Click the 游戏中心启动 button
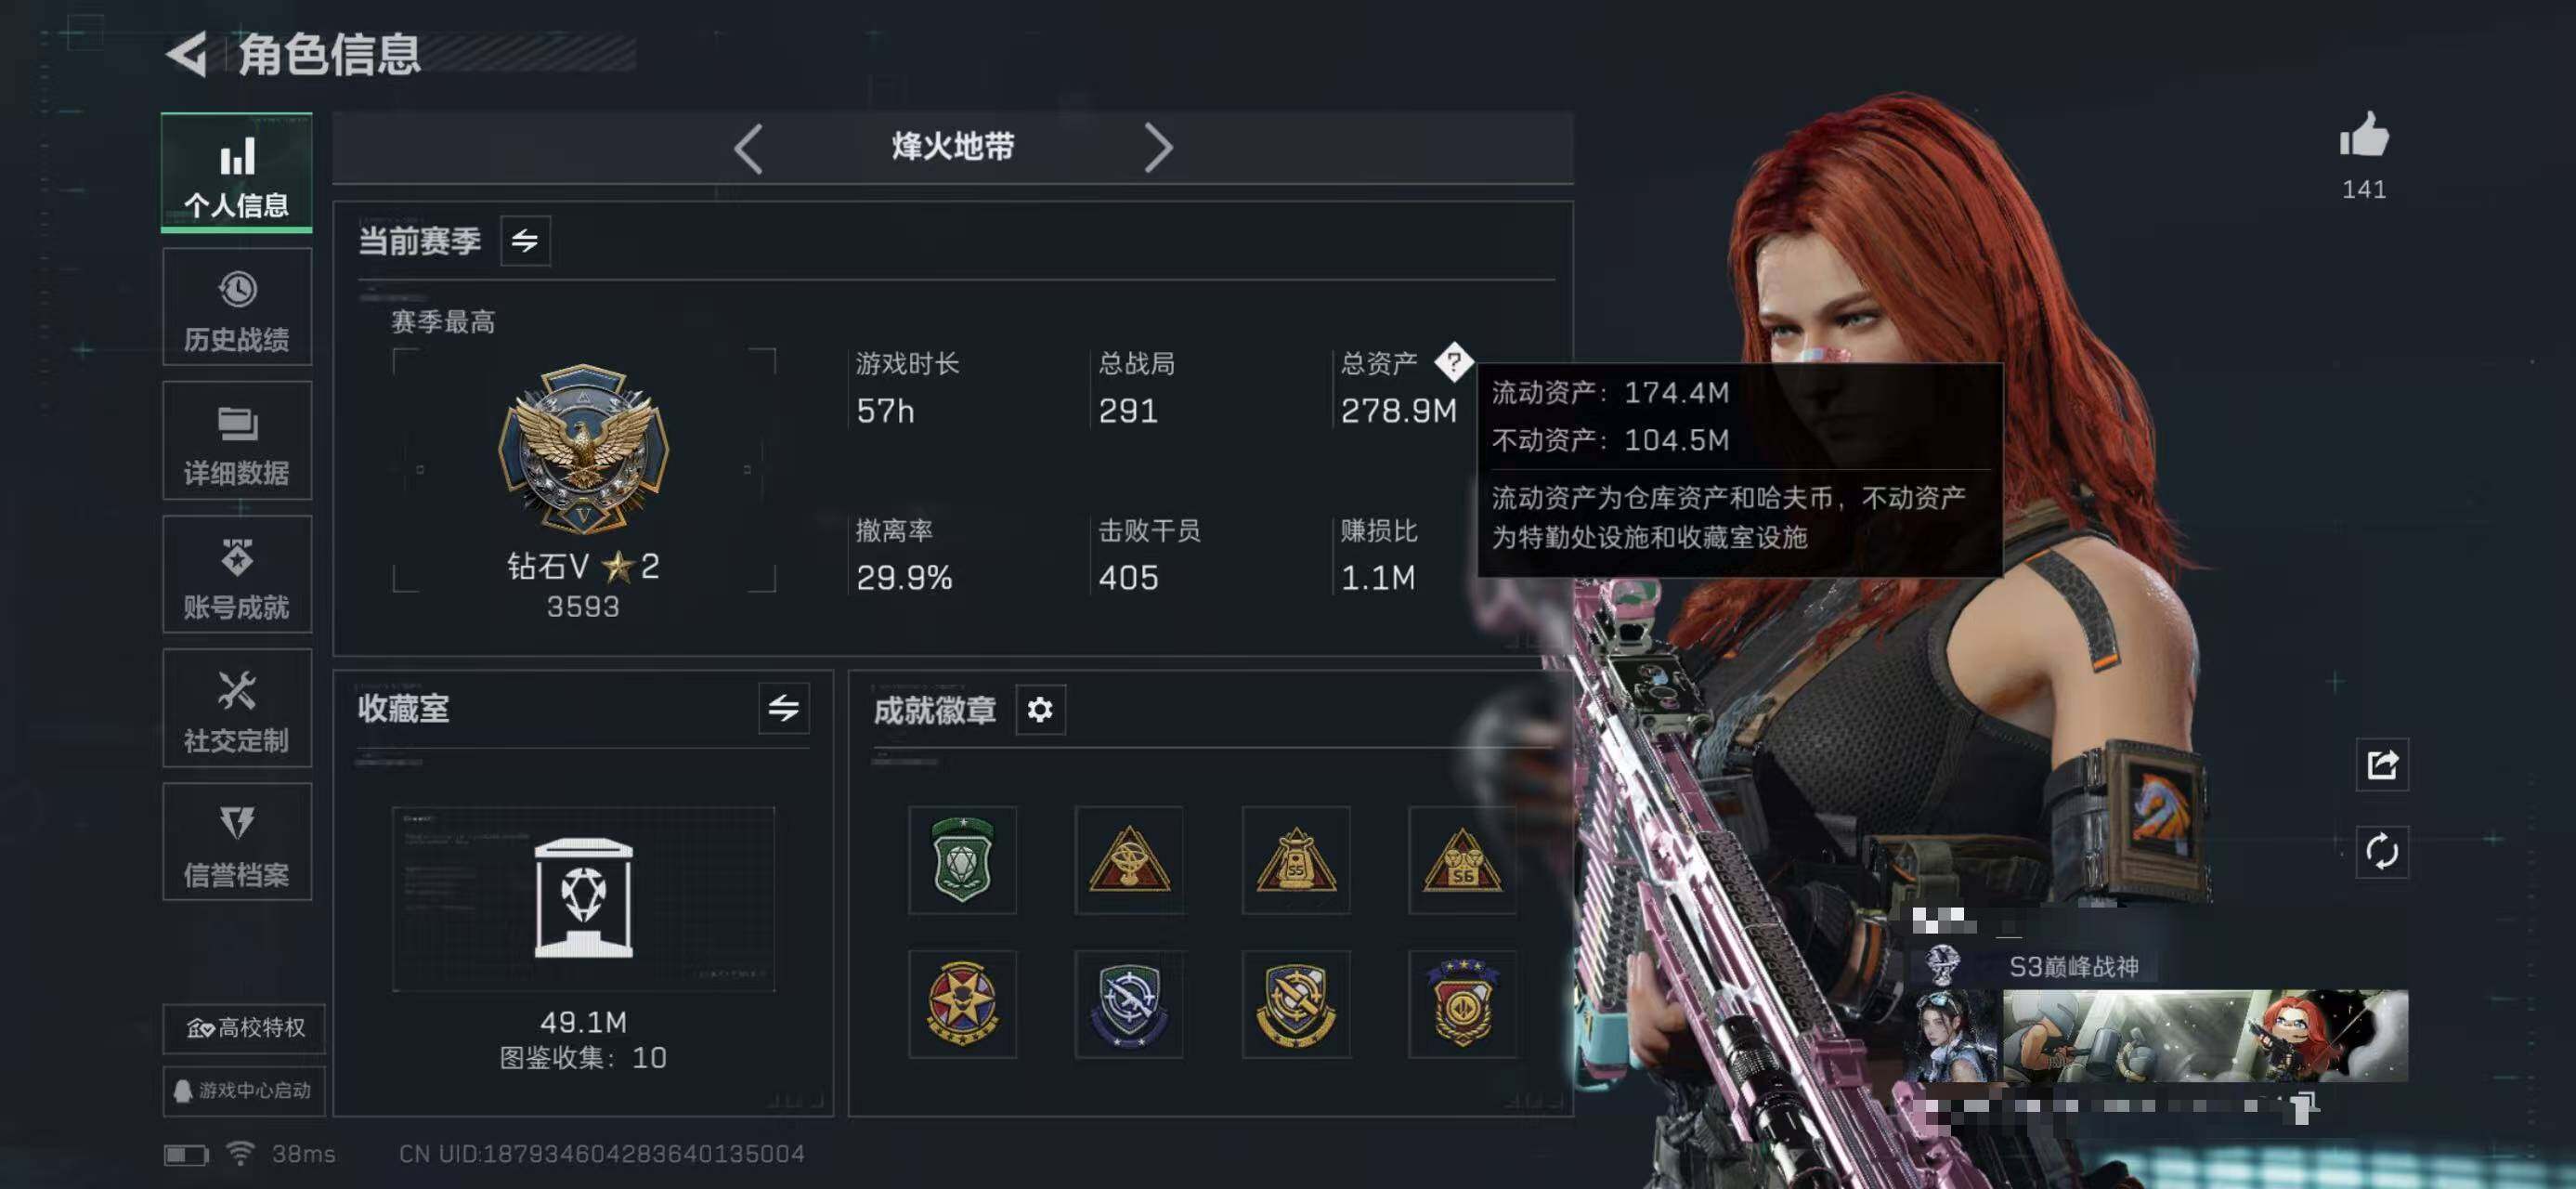 coord(244,1090)
